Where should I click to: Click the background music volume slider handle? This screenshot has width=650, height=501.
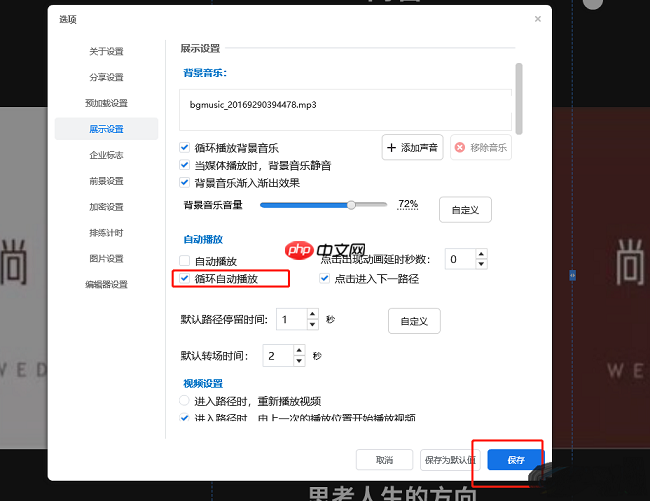[x=351, y=205]
